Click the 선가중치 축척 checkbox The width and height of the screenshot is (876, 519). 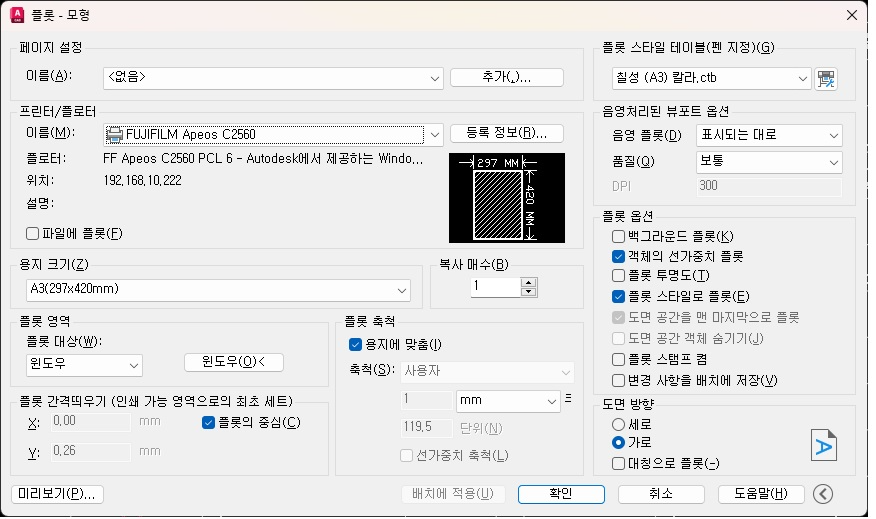pos(406,456)
